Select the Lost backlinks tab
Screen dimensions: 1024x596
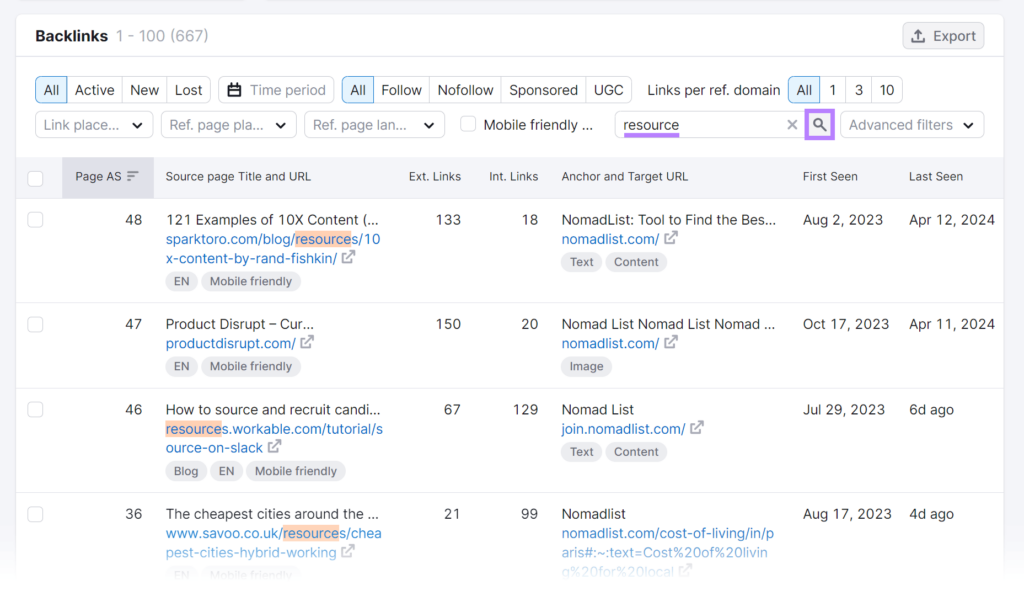click(x=189, y=90)
